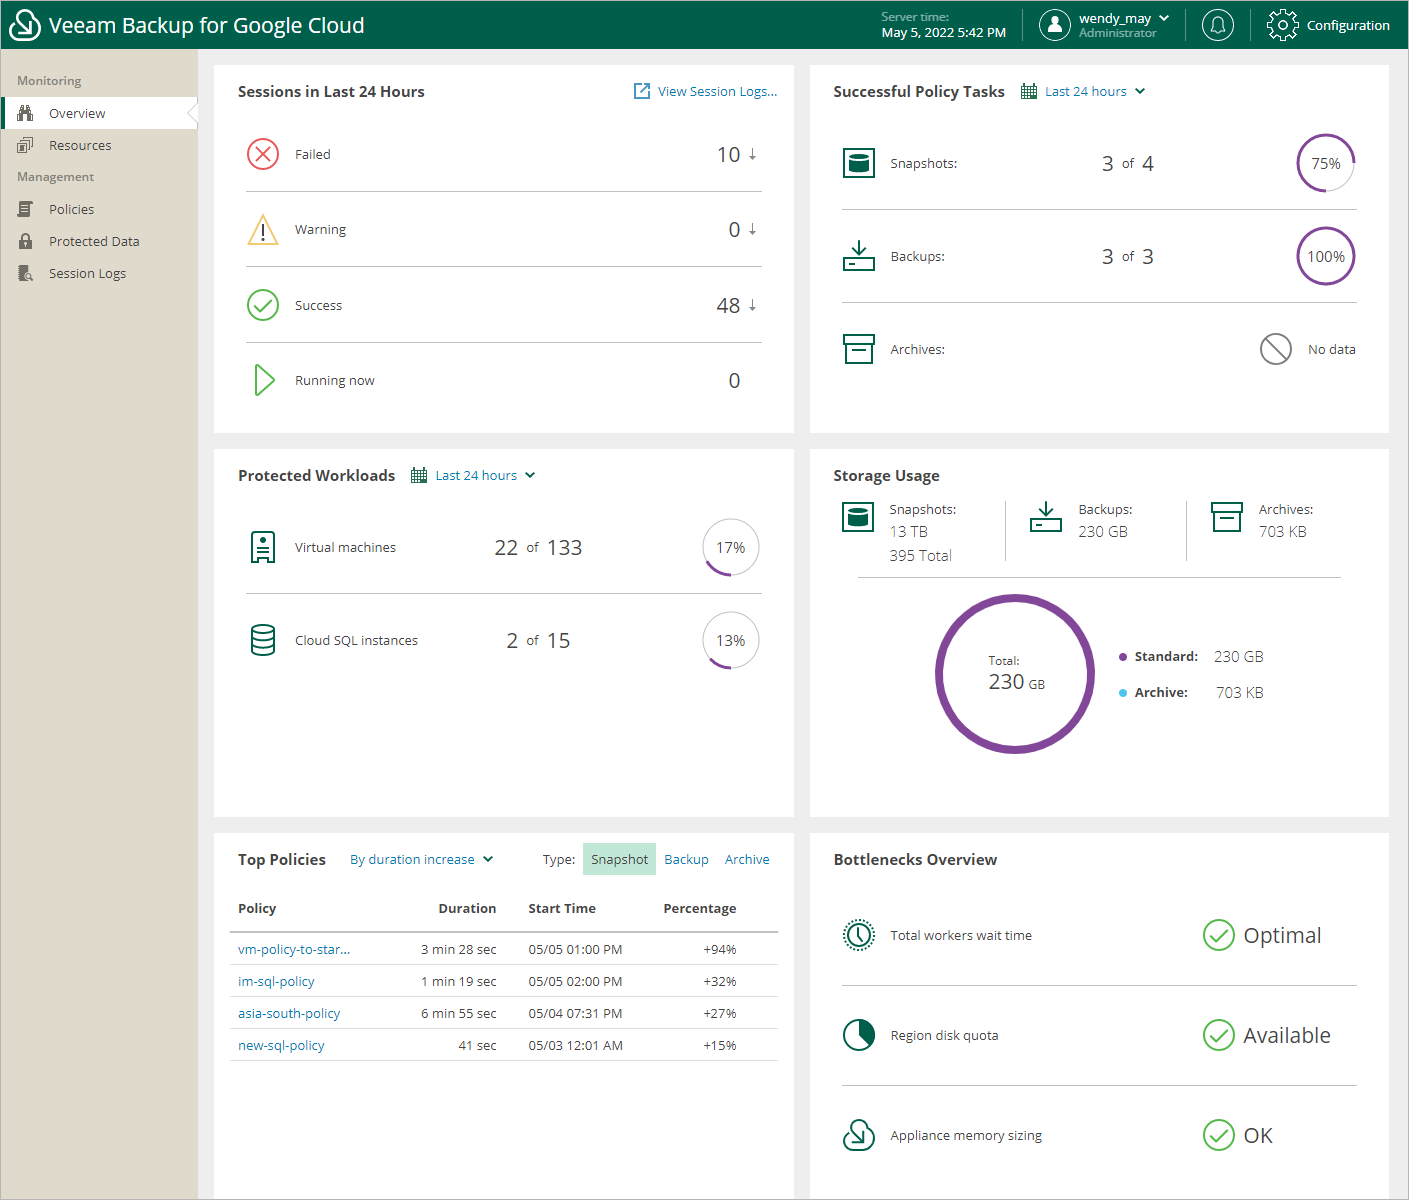The height and width of the screenshot is (1200, 1409).
Task: Click the Failed sessions red X icon
Action: (x=263, y=154)
